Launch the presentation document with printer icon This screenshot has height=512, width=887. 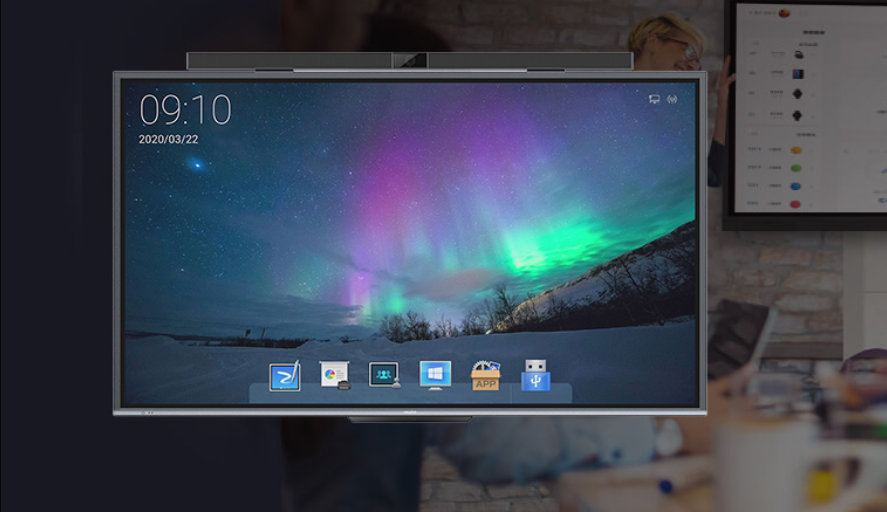[334, 375]
